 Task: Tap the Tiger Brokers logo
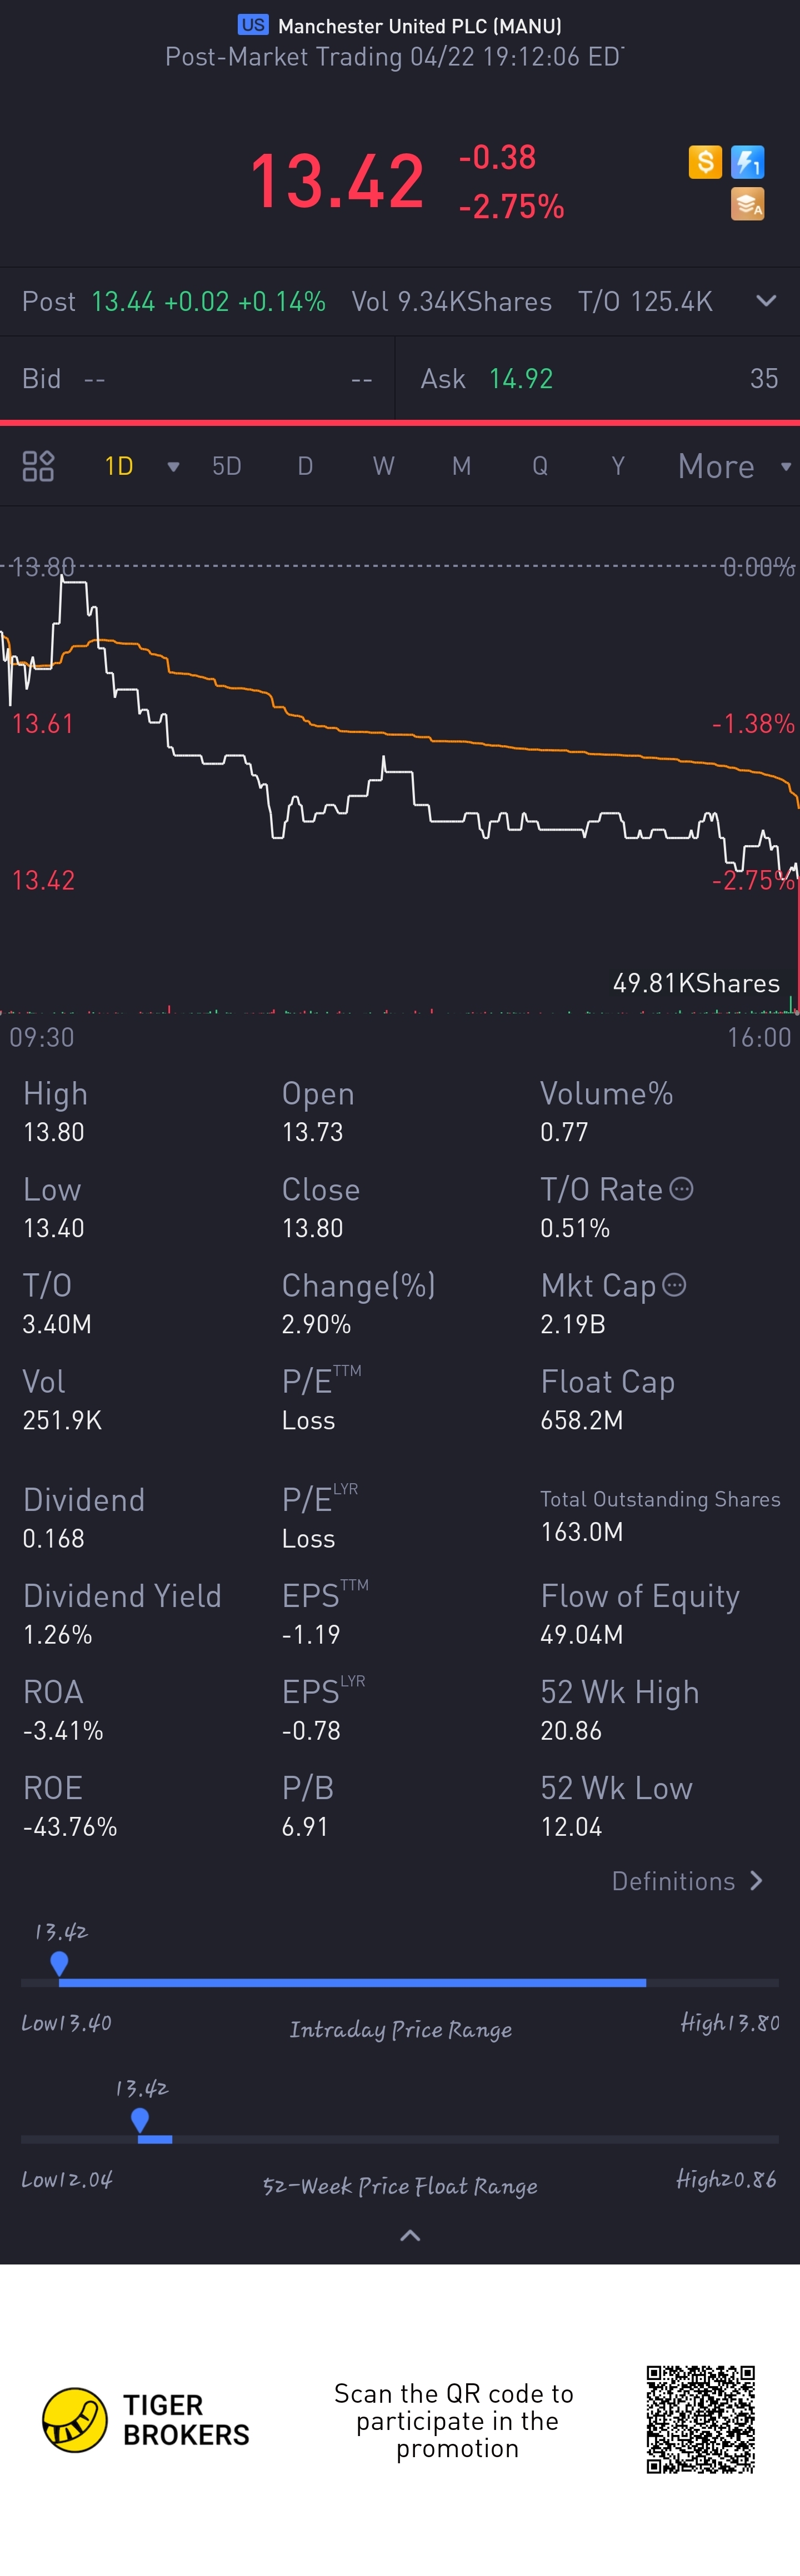[75, 2420]
